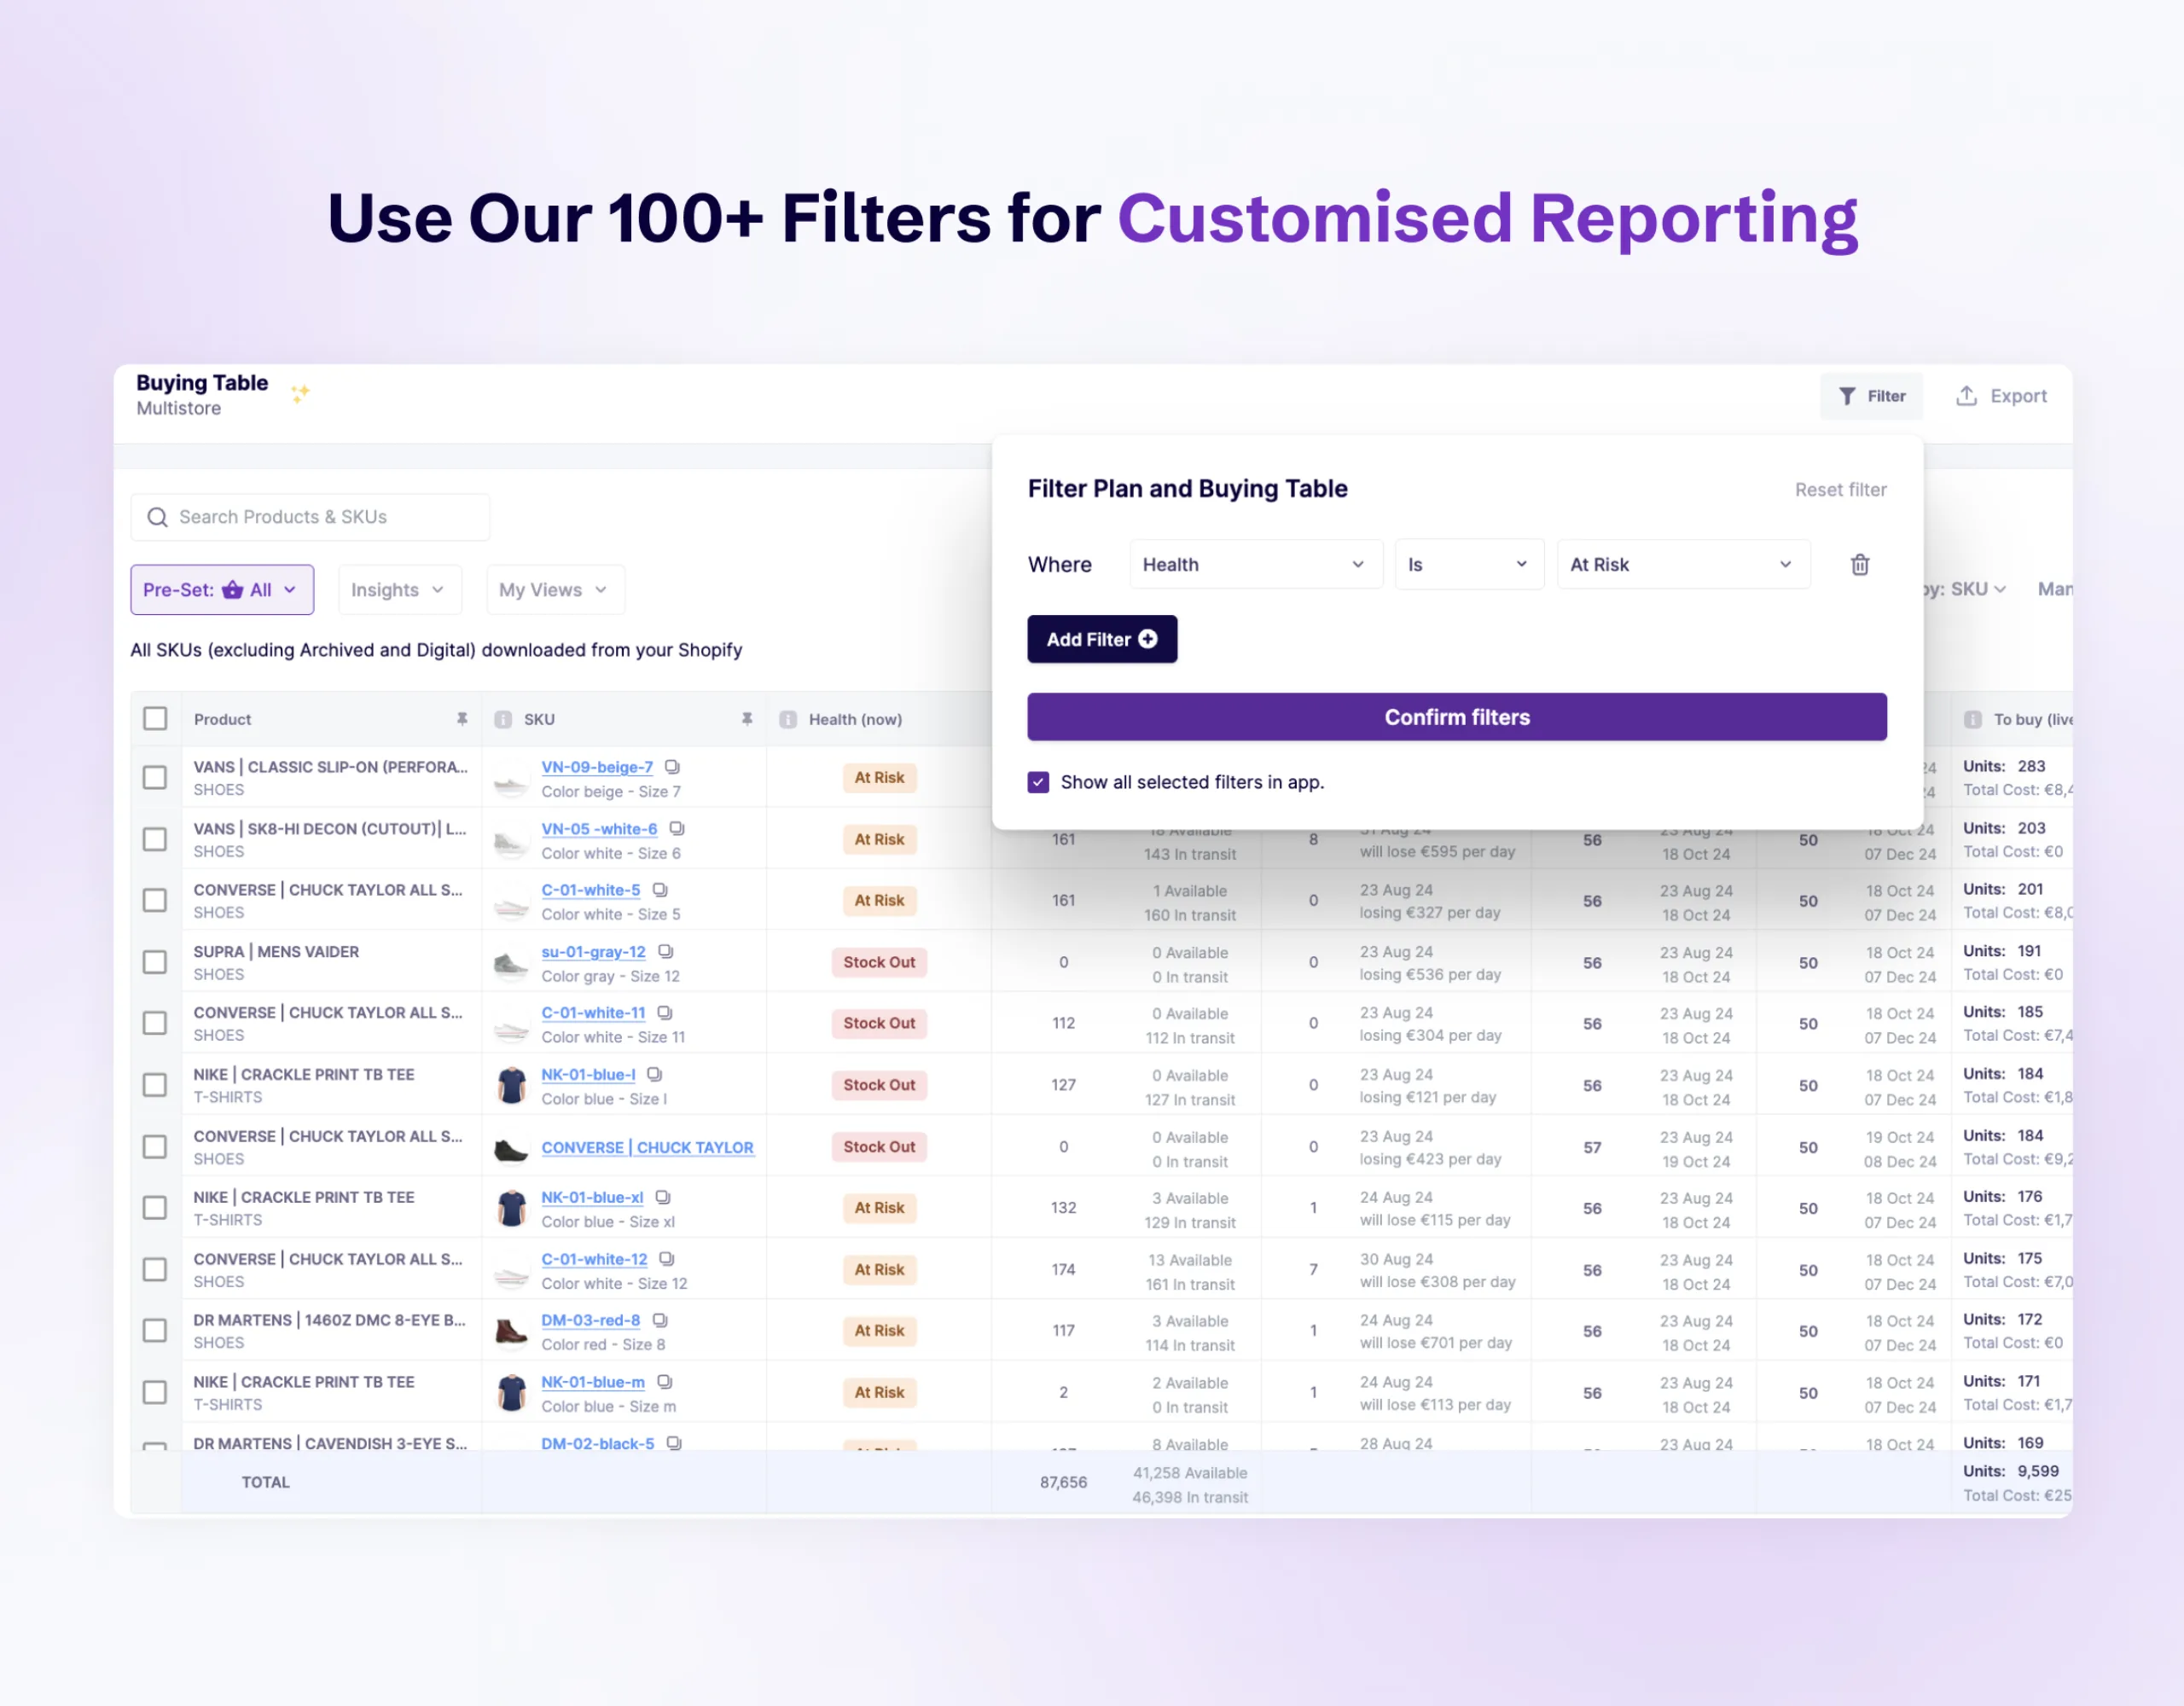The width and height of the screenshot is (2184, 1706).
Task: Copy the C-01-white-11 SKU code
Action: tap(665, 1013)
